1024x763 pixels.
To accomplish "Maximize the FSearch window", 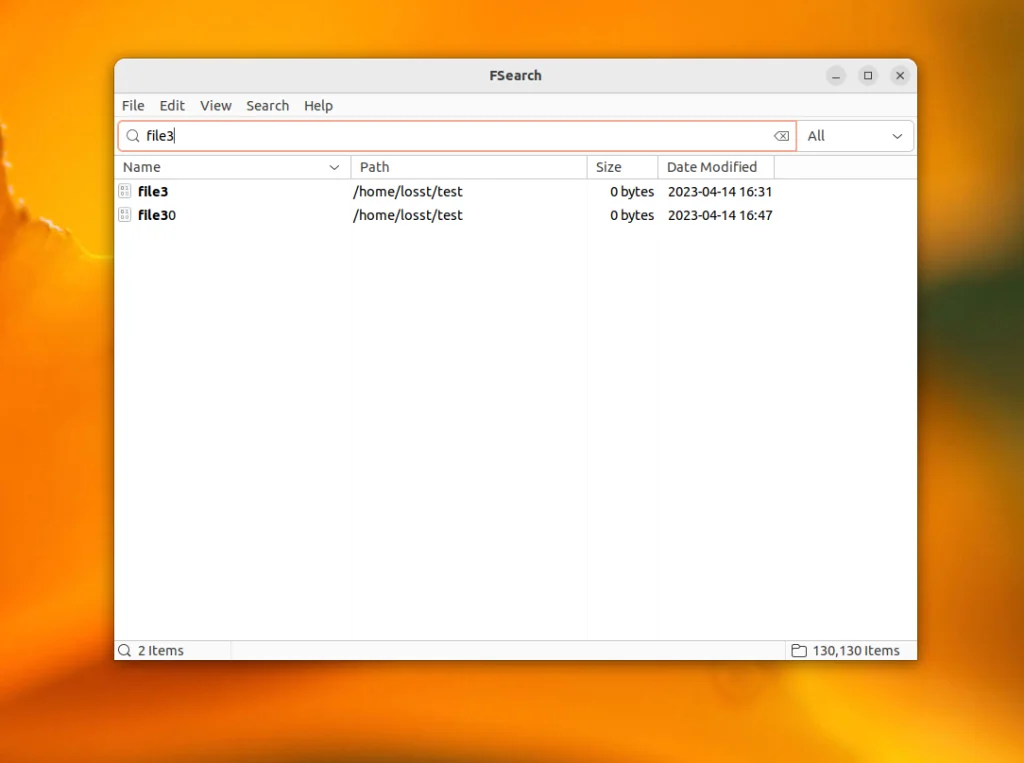I will (x=868, y=76).
